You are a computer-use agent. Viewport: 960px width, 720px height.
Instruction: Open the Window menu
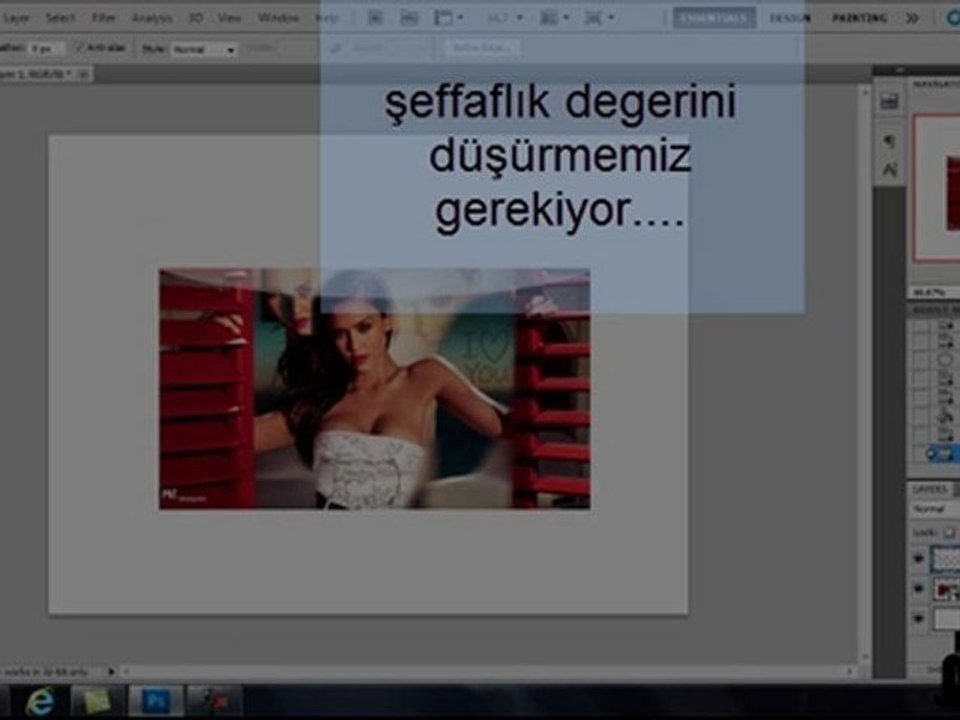(278, 18)
